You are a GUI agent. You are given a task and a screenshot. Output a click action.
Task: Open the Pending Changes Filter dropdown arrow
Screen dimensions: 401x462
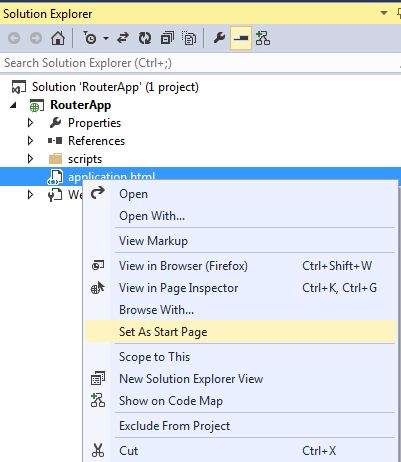[106, 38]
